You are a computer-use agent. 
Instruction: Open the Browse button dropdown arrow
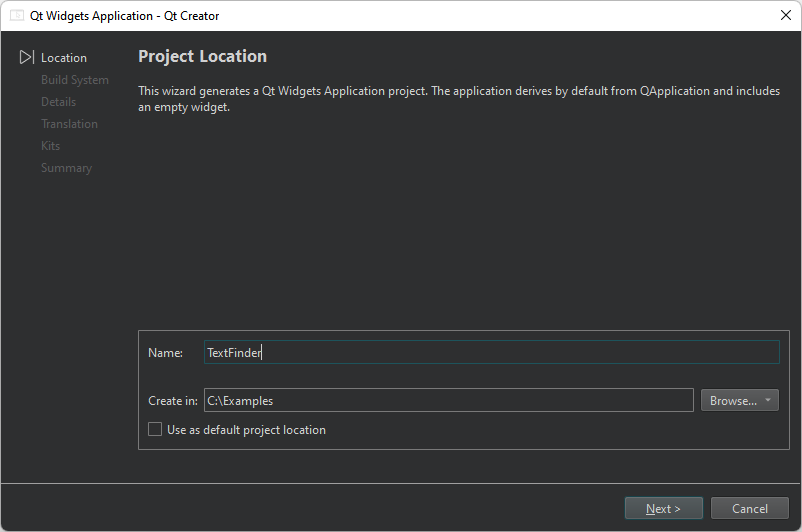pyautogui.click(x=768, y=401)
